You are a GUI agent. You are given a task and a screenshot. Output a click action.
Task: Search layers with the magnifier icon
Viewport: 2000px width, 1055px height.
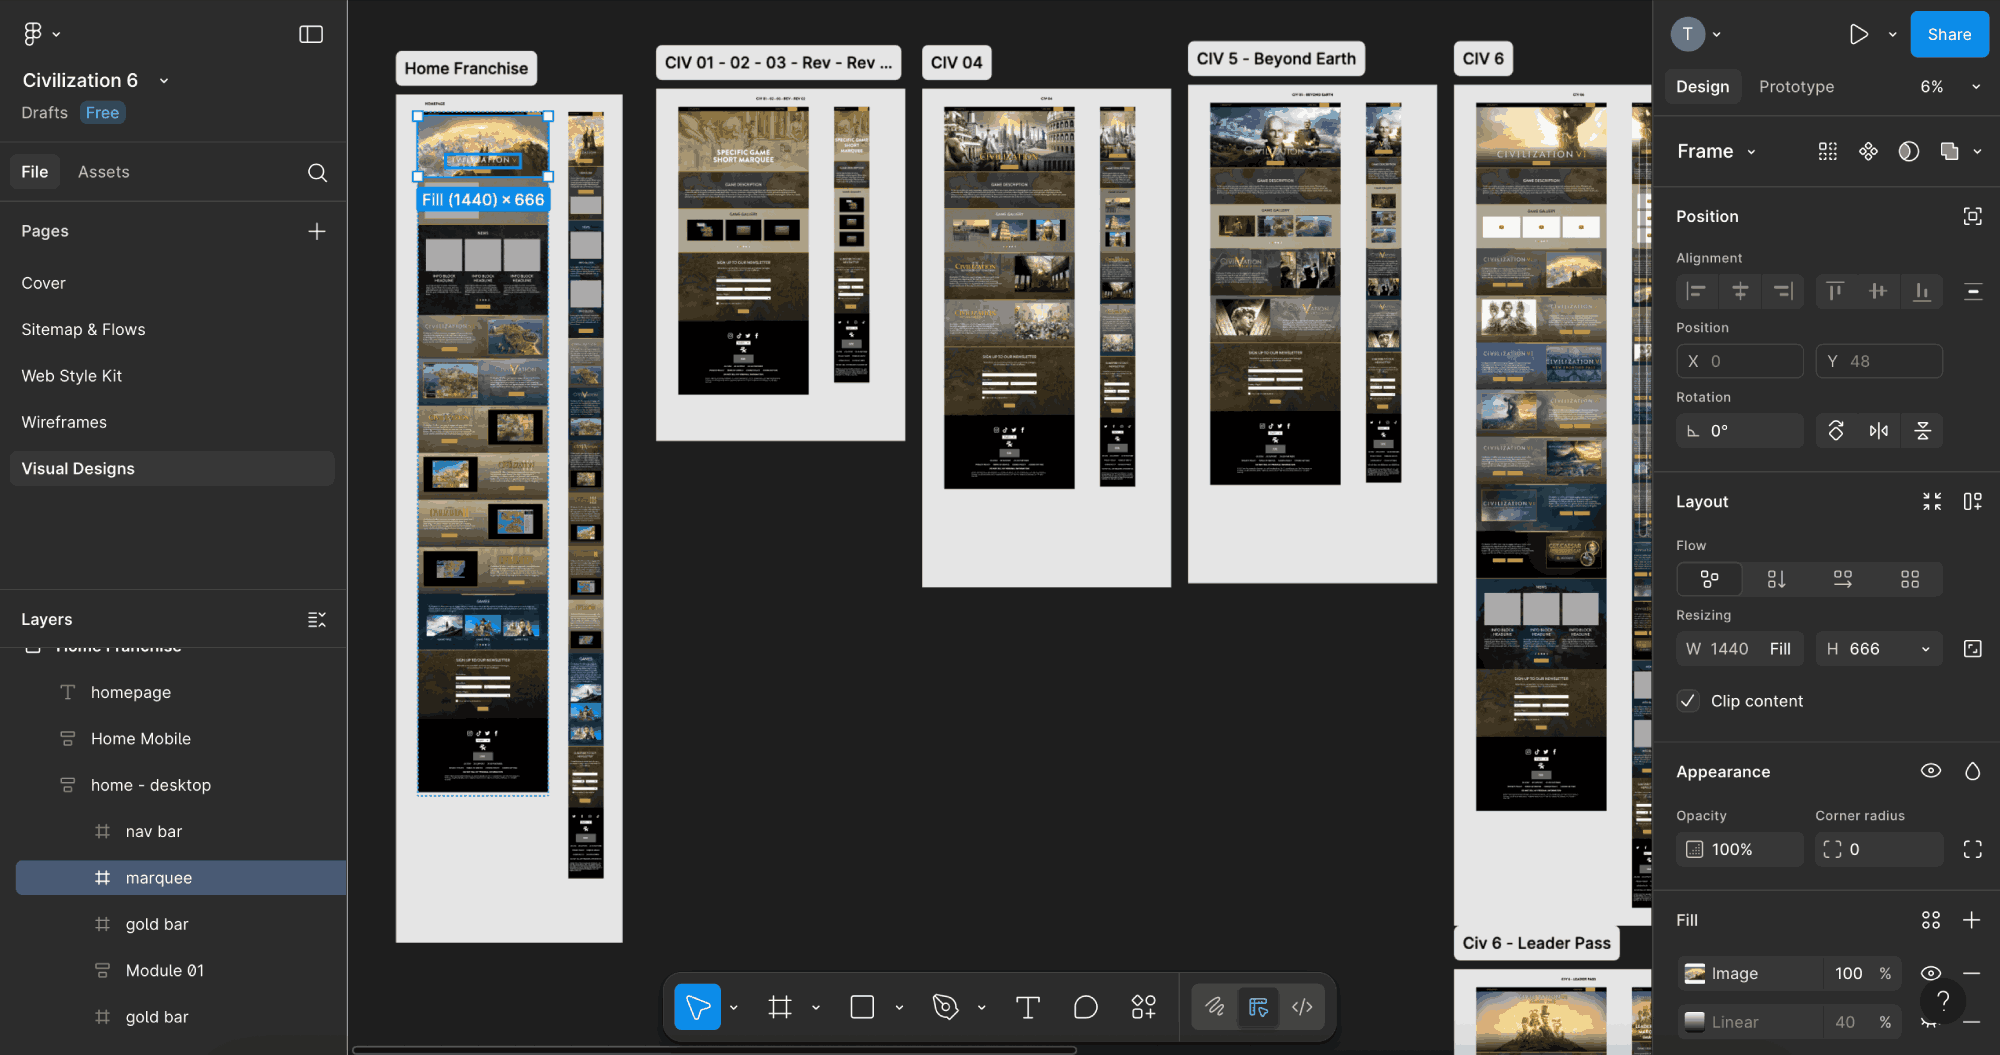point(317,172)
